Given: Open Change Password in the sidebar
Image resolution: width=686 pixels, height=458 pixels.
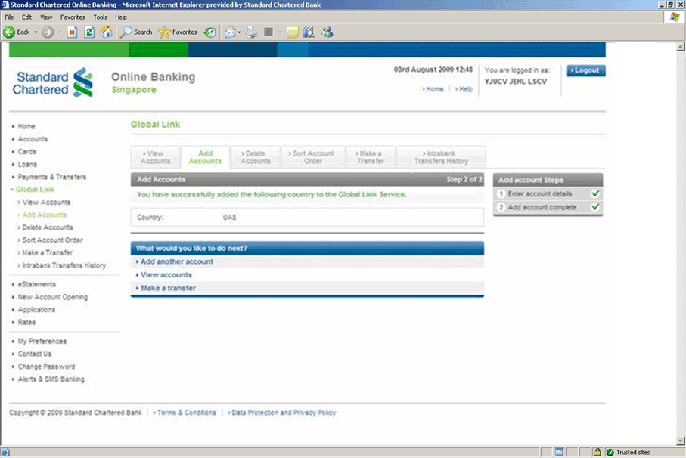Looking at the screenshot, I should pos(46,367).
